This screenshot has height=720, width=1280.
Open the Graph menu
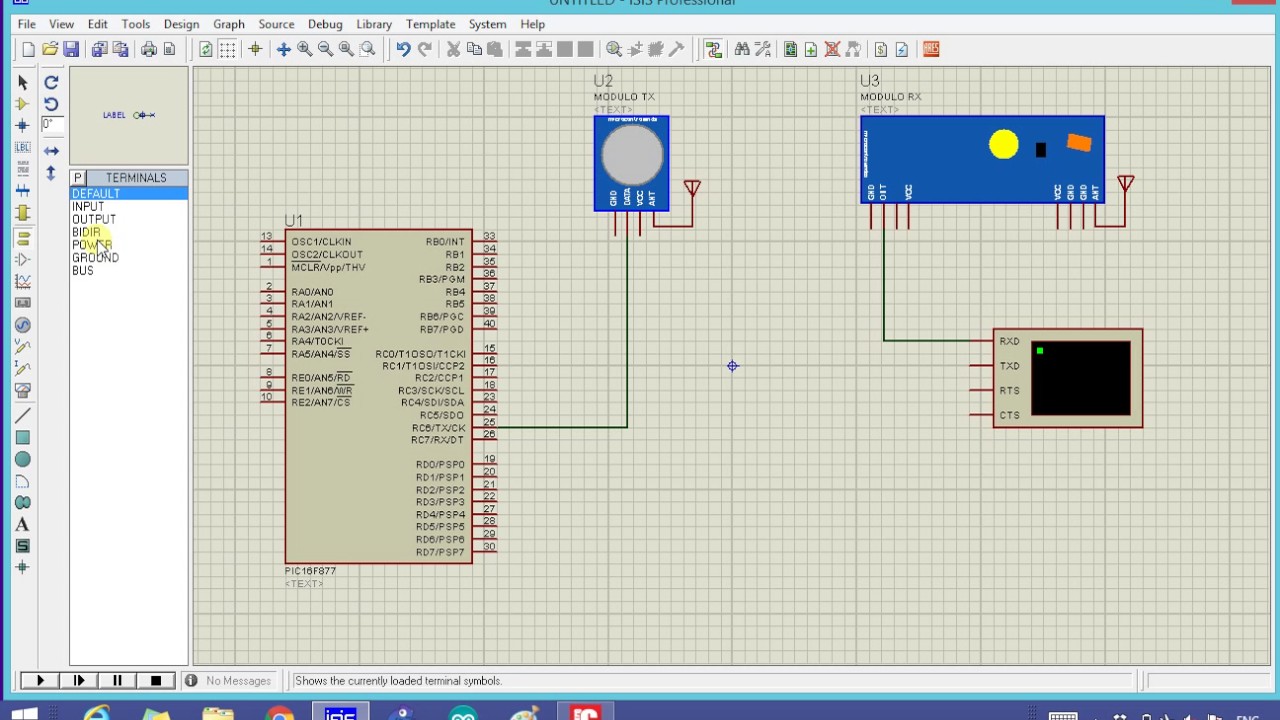228,24
